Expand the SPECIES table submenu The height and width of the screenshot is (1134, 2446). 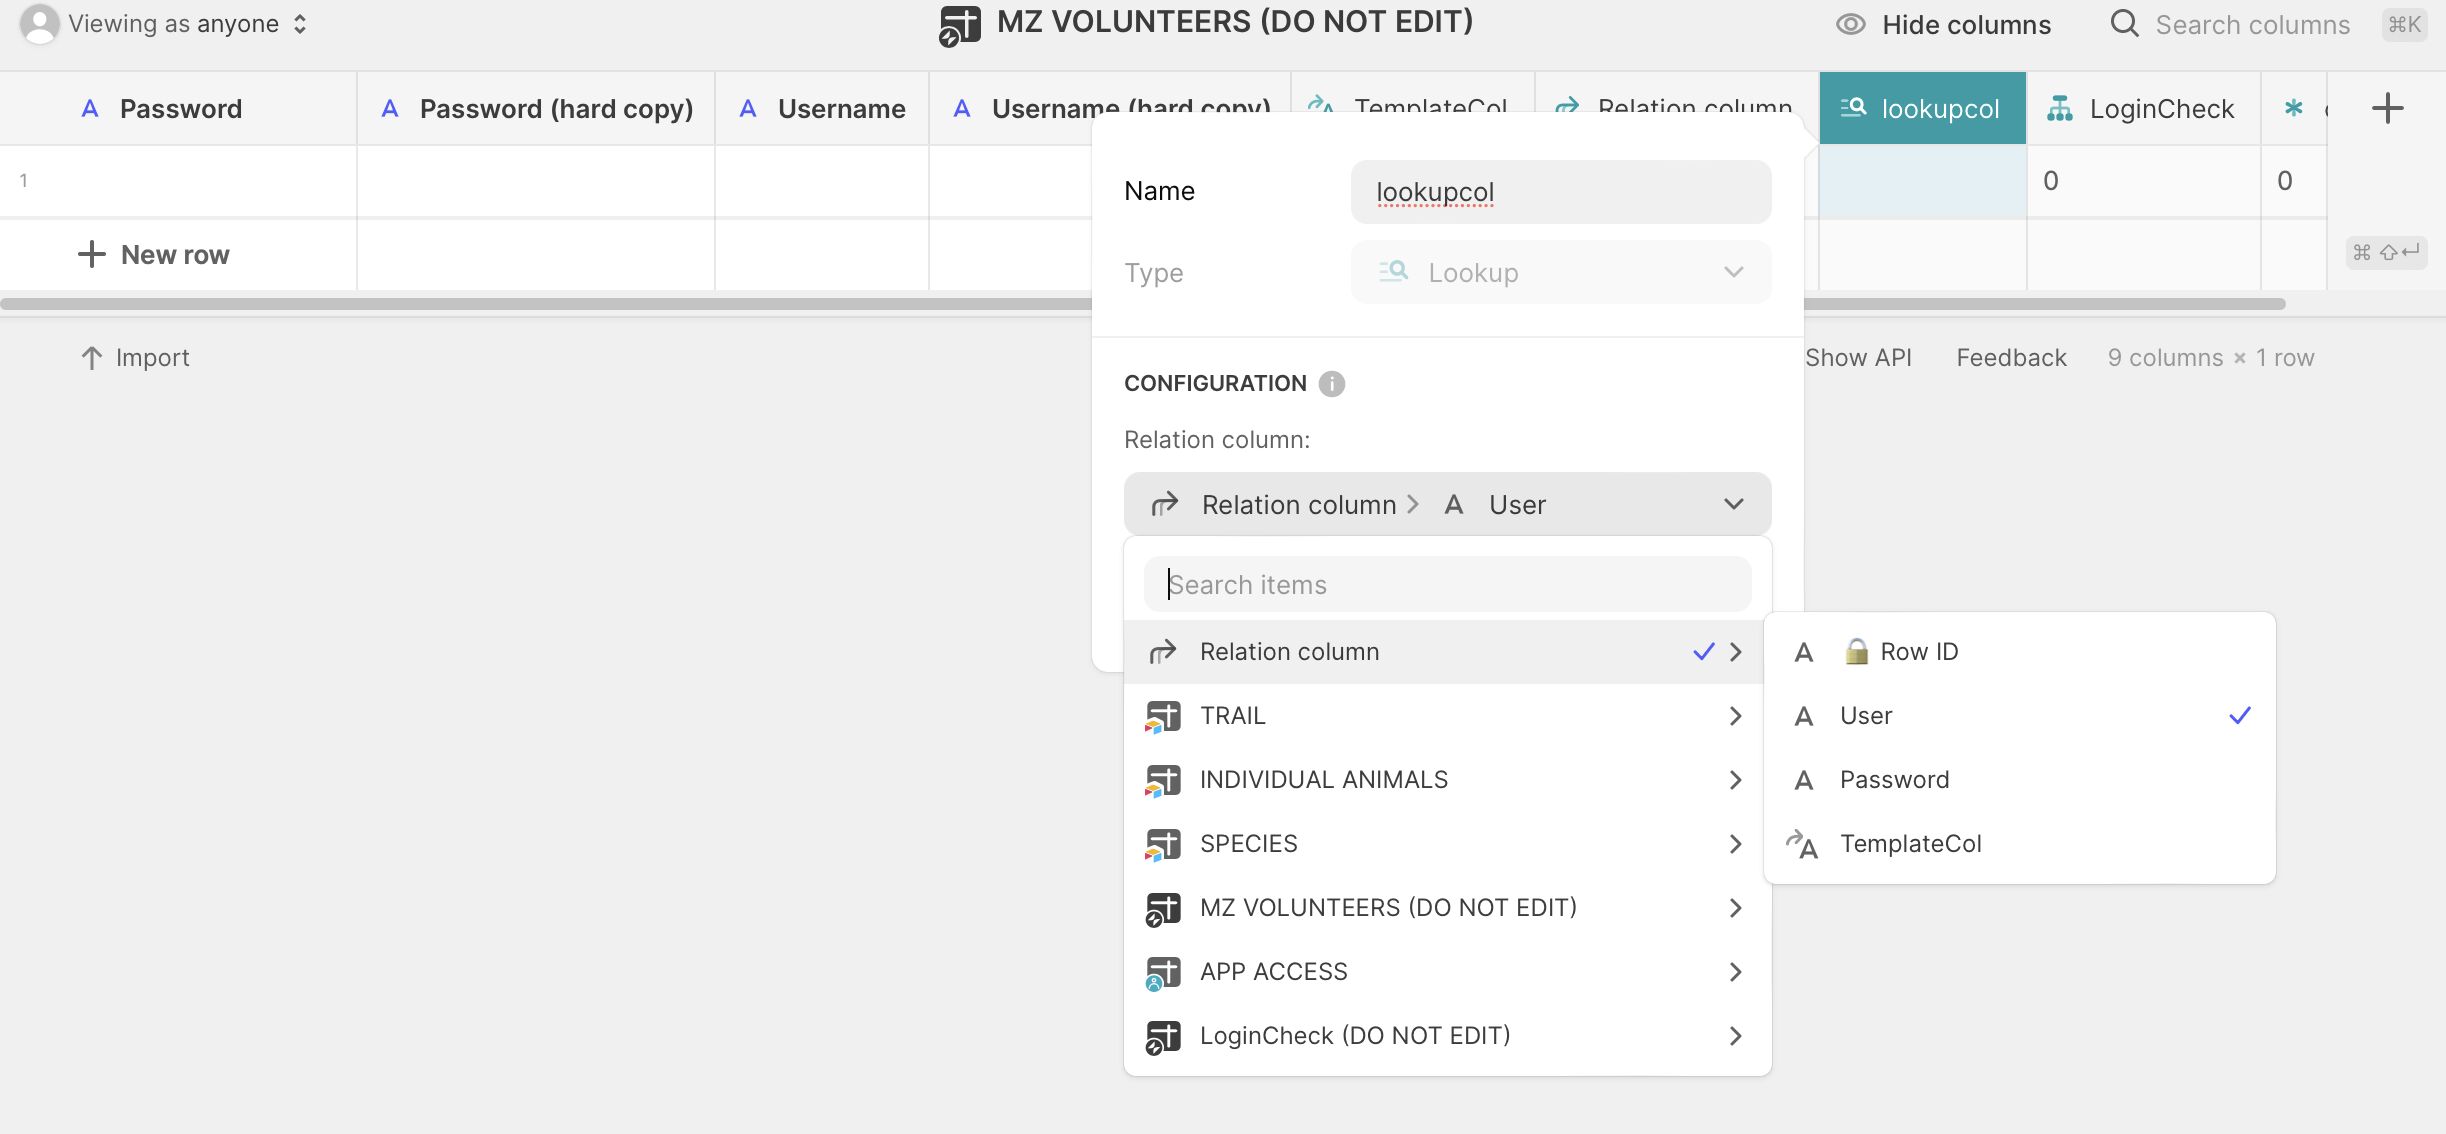pos(1735,844)
